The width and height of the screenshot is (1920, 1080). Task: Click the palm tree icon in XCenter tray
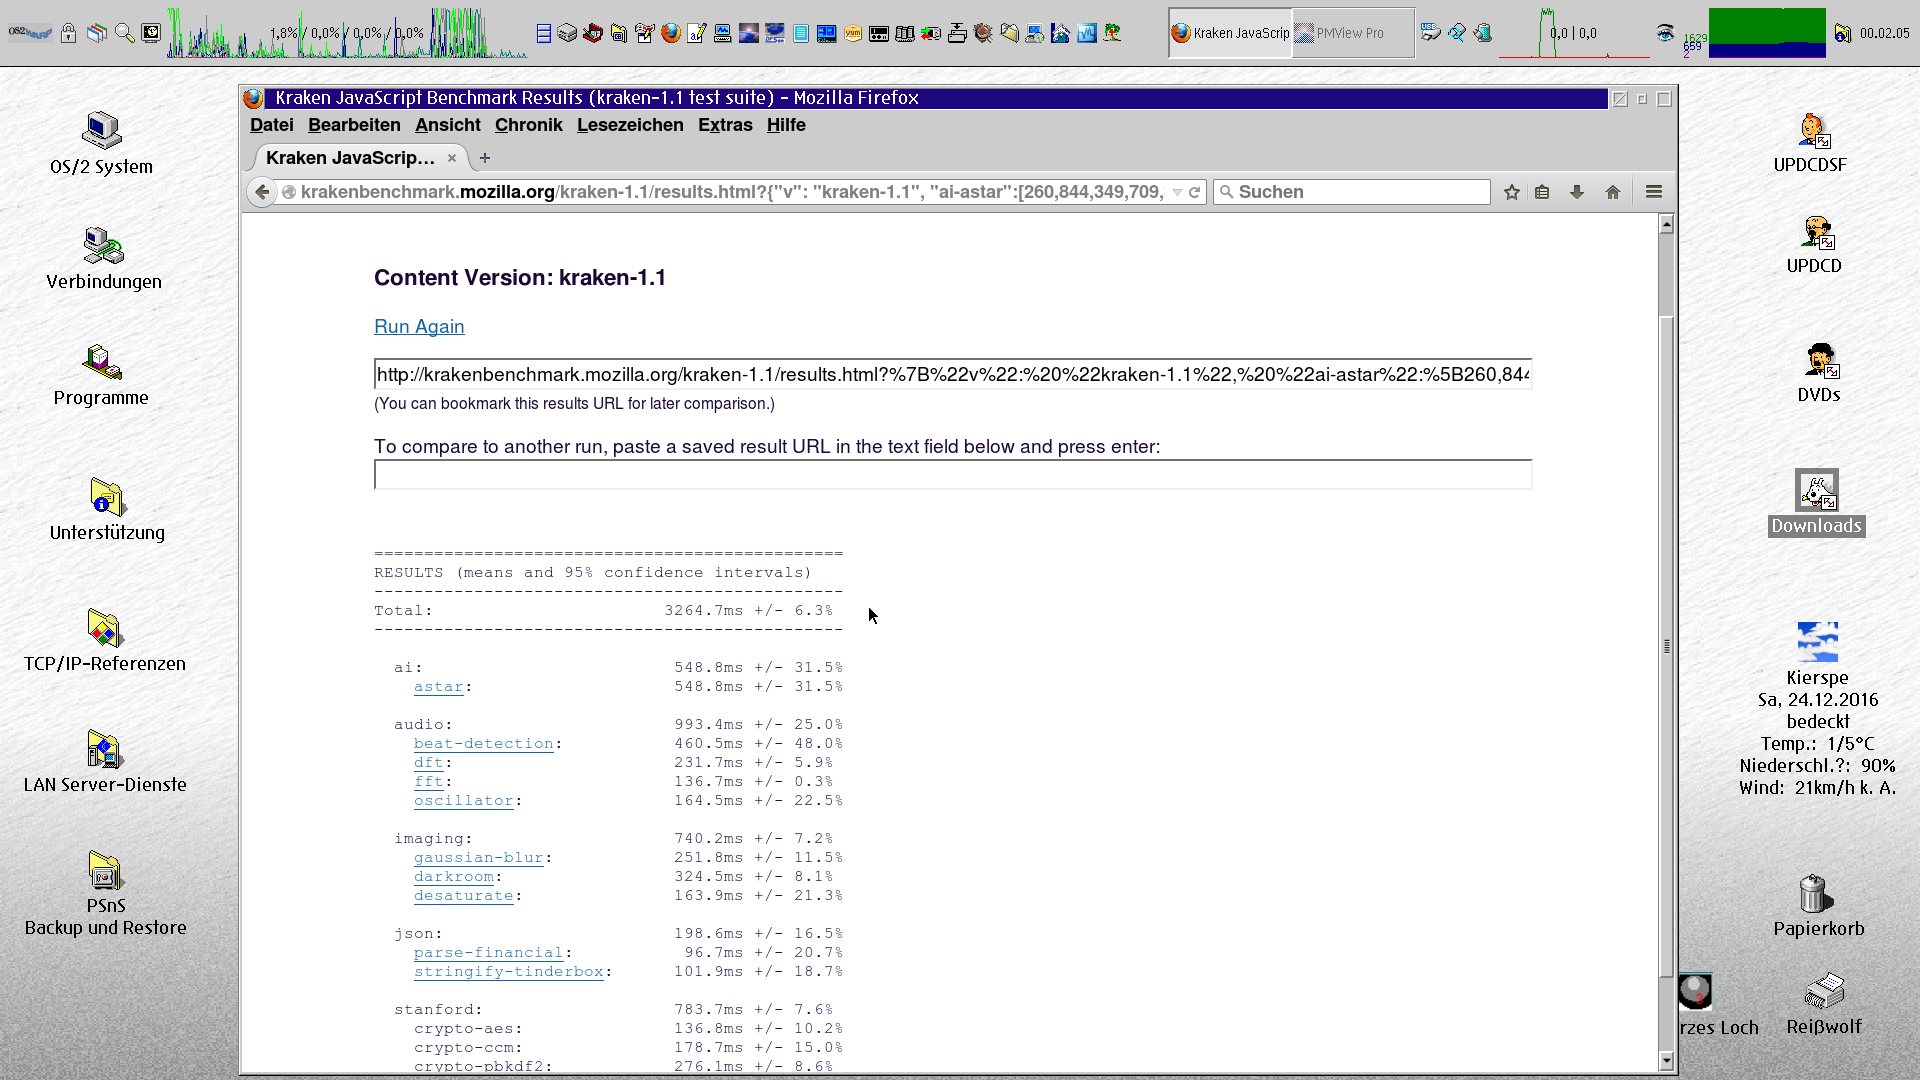point(1112,34)
